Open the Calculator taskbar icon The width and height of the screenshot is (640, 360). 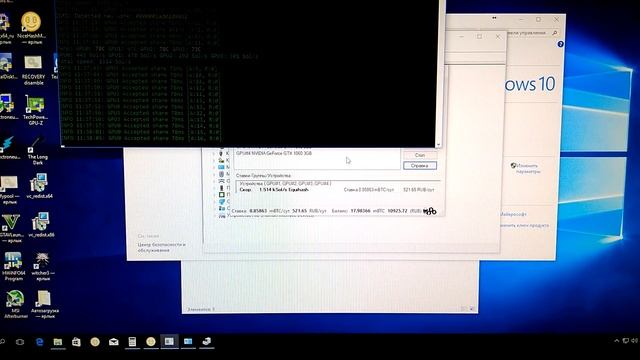pyautogui.click(x=132, y=342)
